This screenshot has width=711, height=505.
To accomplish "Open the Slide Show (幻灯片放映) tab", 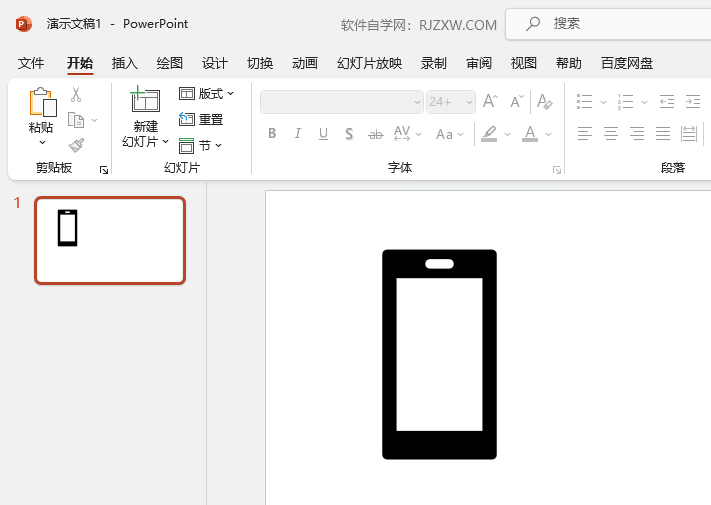I will pos(370,63).
